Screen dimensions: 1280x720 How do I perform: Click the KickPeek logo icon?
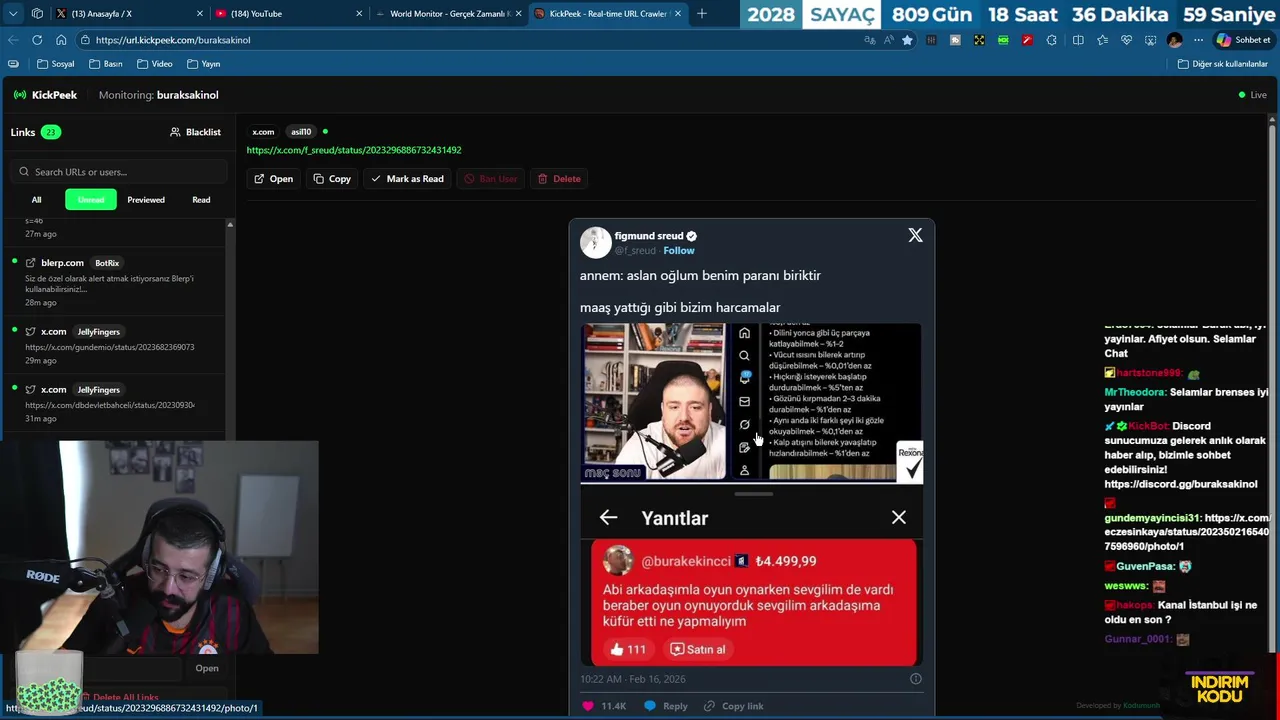(20, 95)
